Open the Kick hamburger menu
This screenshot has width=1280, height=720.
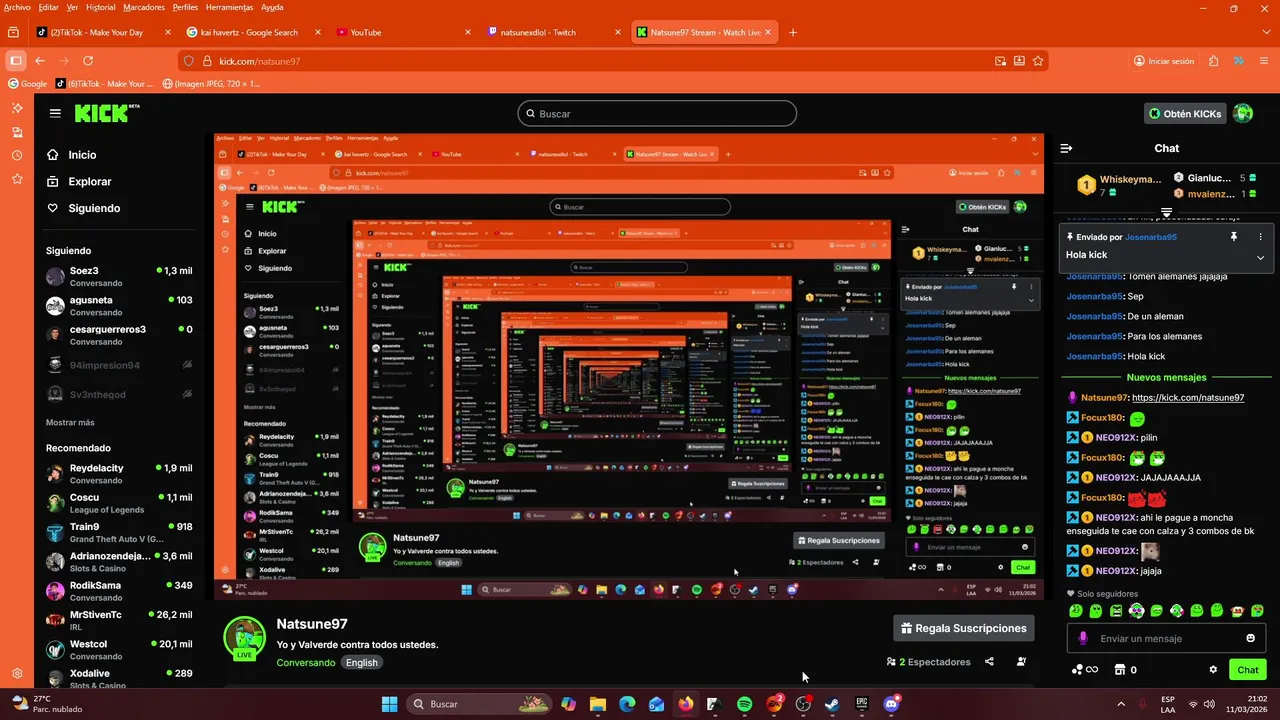(55, 113)
